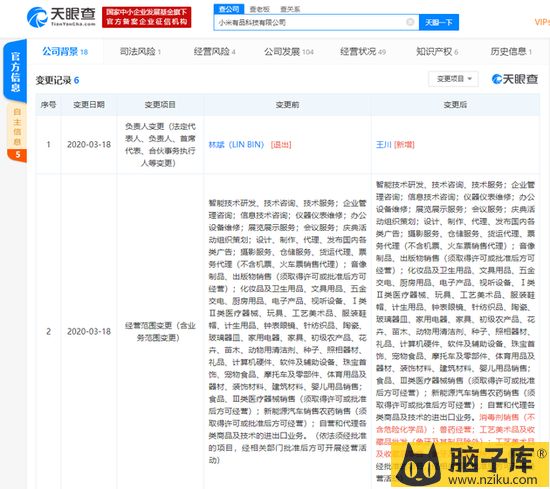Click the [新增] tag beside 王川
550x489 pixels.
[x=404, y=145]
